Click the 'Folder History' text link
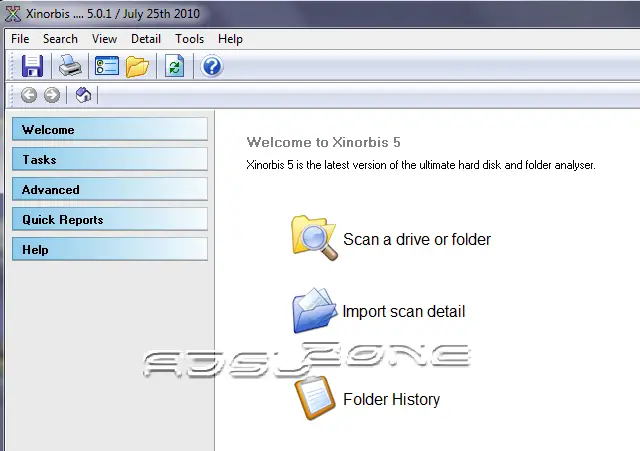The image size is (640, 451). pos(391,399)
